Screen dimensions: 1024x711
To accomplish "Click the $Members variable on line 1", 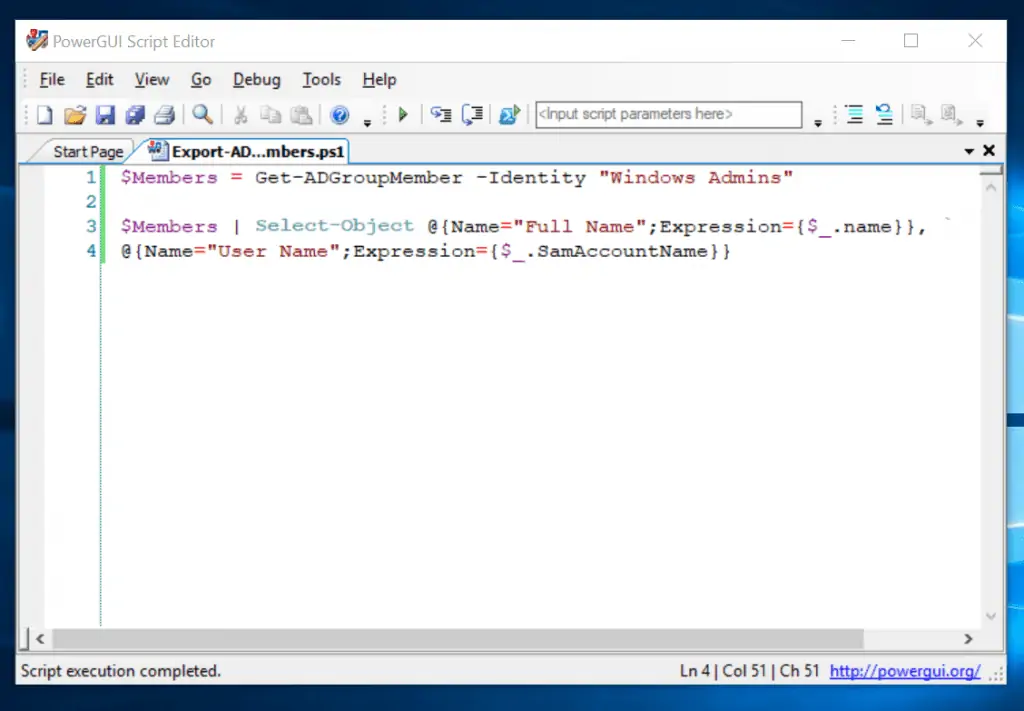I will pyautogui.click(x=169, y=178).
